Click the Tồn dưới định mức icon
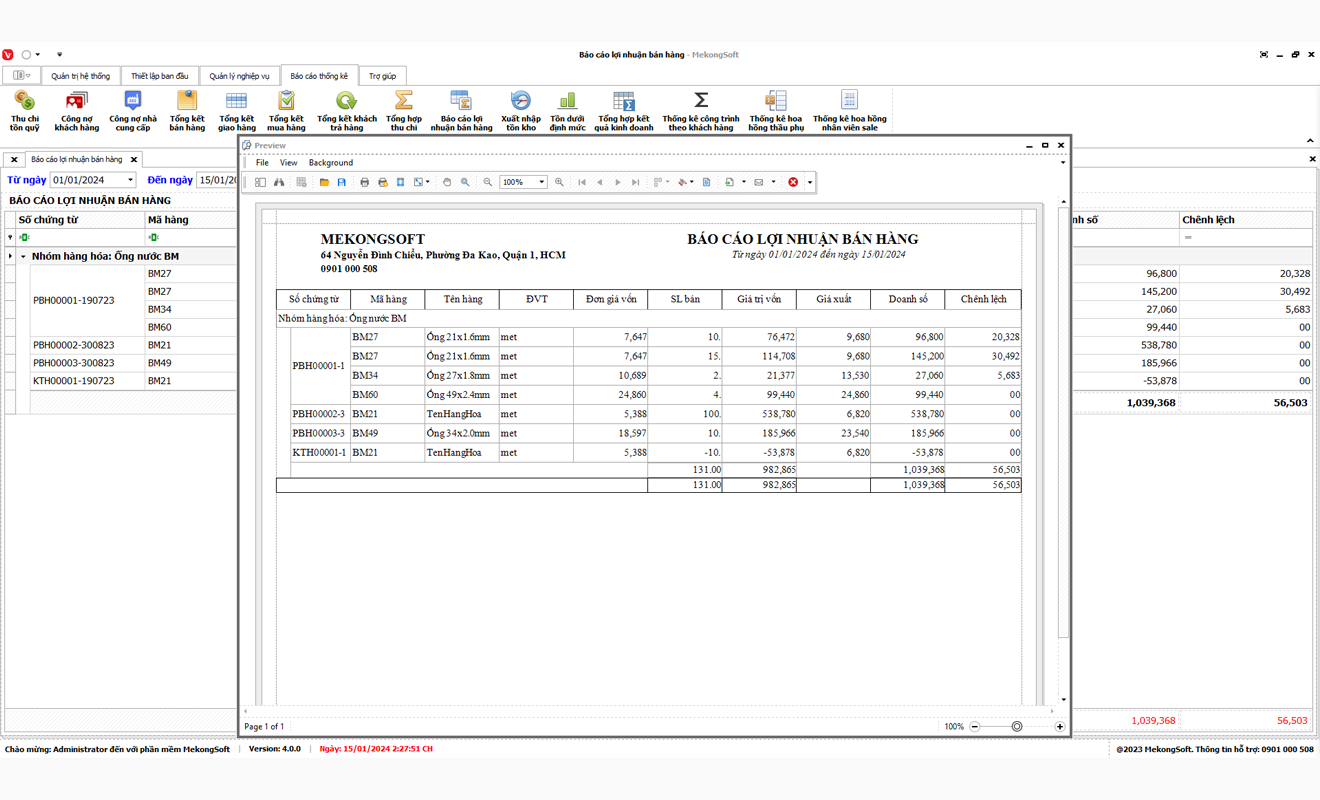1320x800 pixels. [567, 110]
